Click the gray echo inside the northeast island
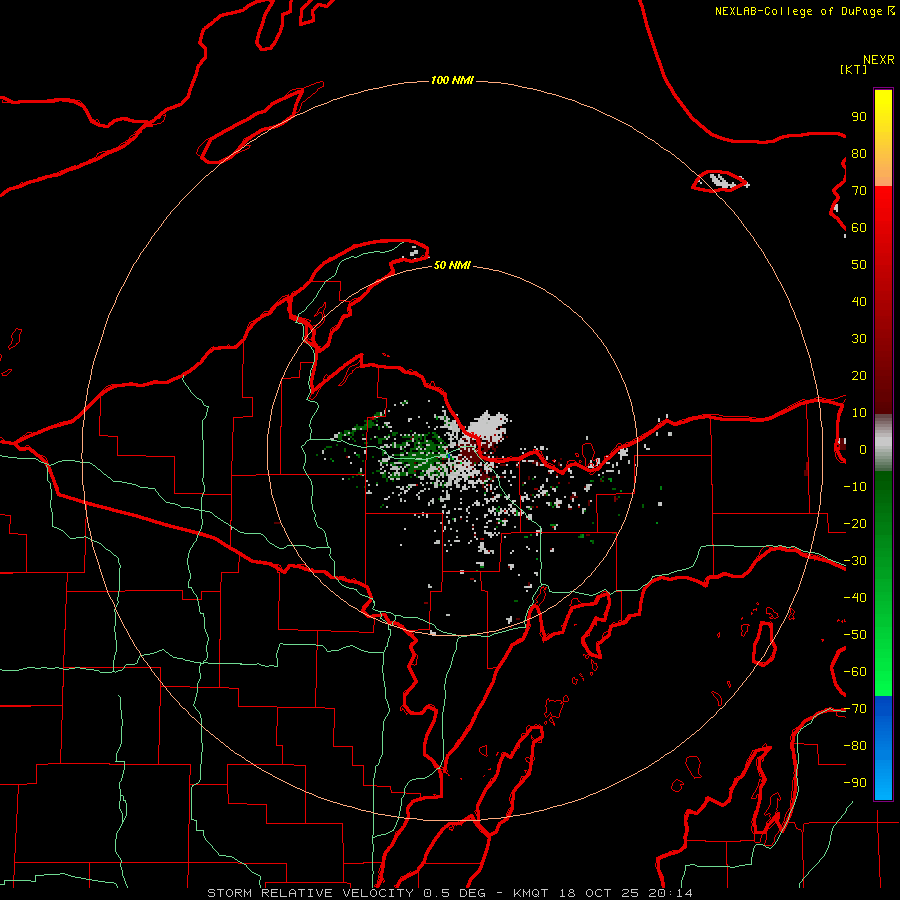This screenshot has height=900, width=900. coord(724,181)
